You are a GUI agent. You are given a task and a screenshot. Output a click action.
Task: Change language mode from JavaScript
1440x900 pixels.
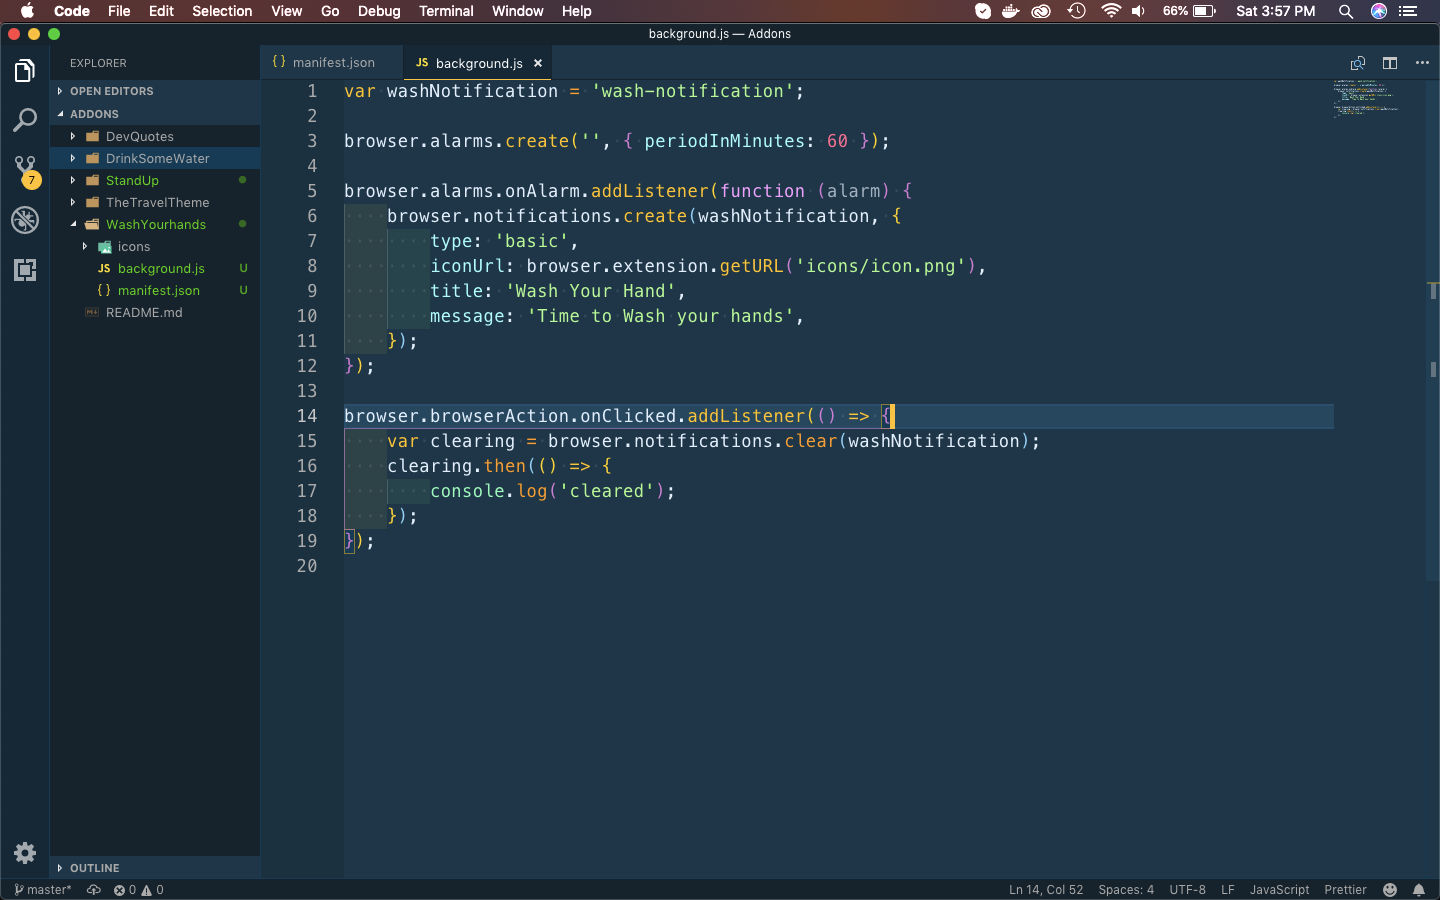pyautogui.click(x=1279, y=890)
